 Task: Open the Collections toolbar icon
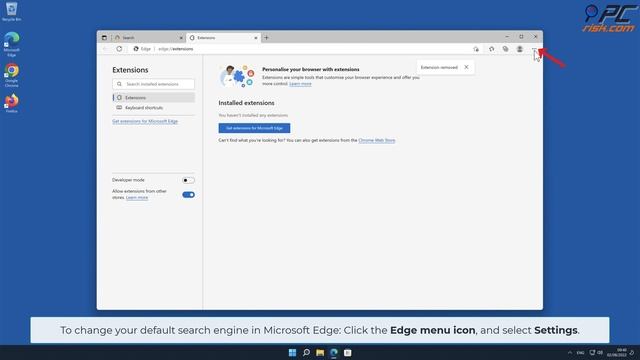coord(505,49)
